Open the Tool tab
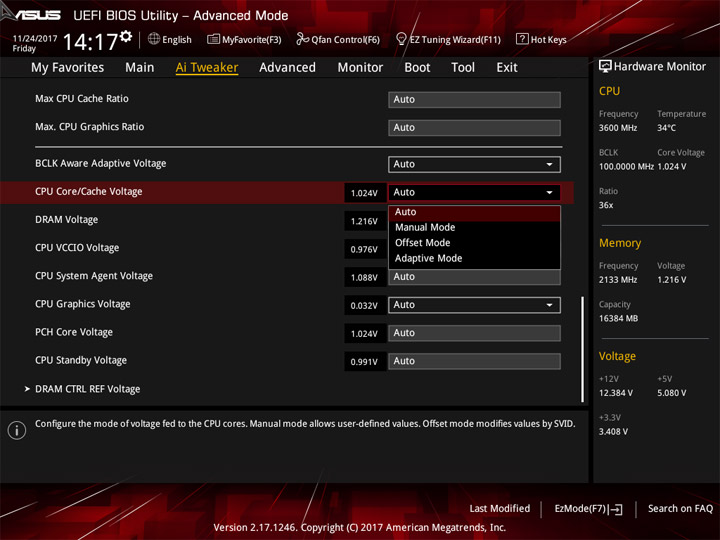Screen dimensions: 720x540 pos(463,68)
